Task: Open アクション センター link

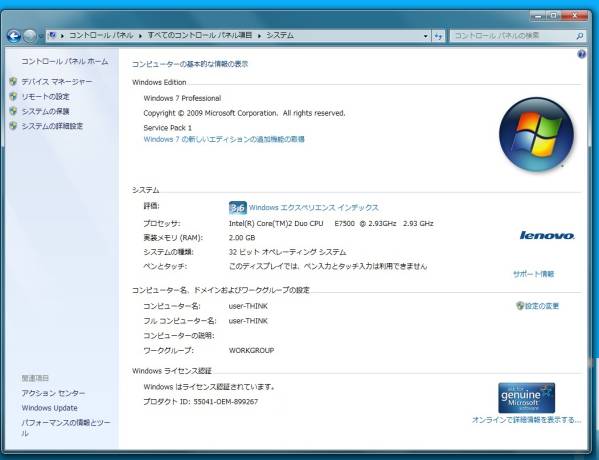Action: (53, 393)
